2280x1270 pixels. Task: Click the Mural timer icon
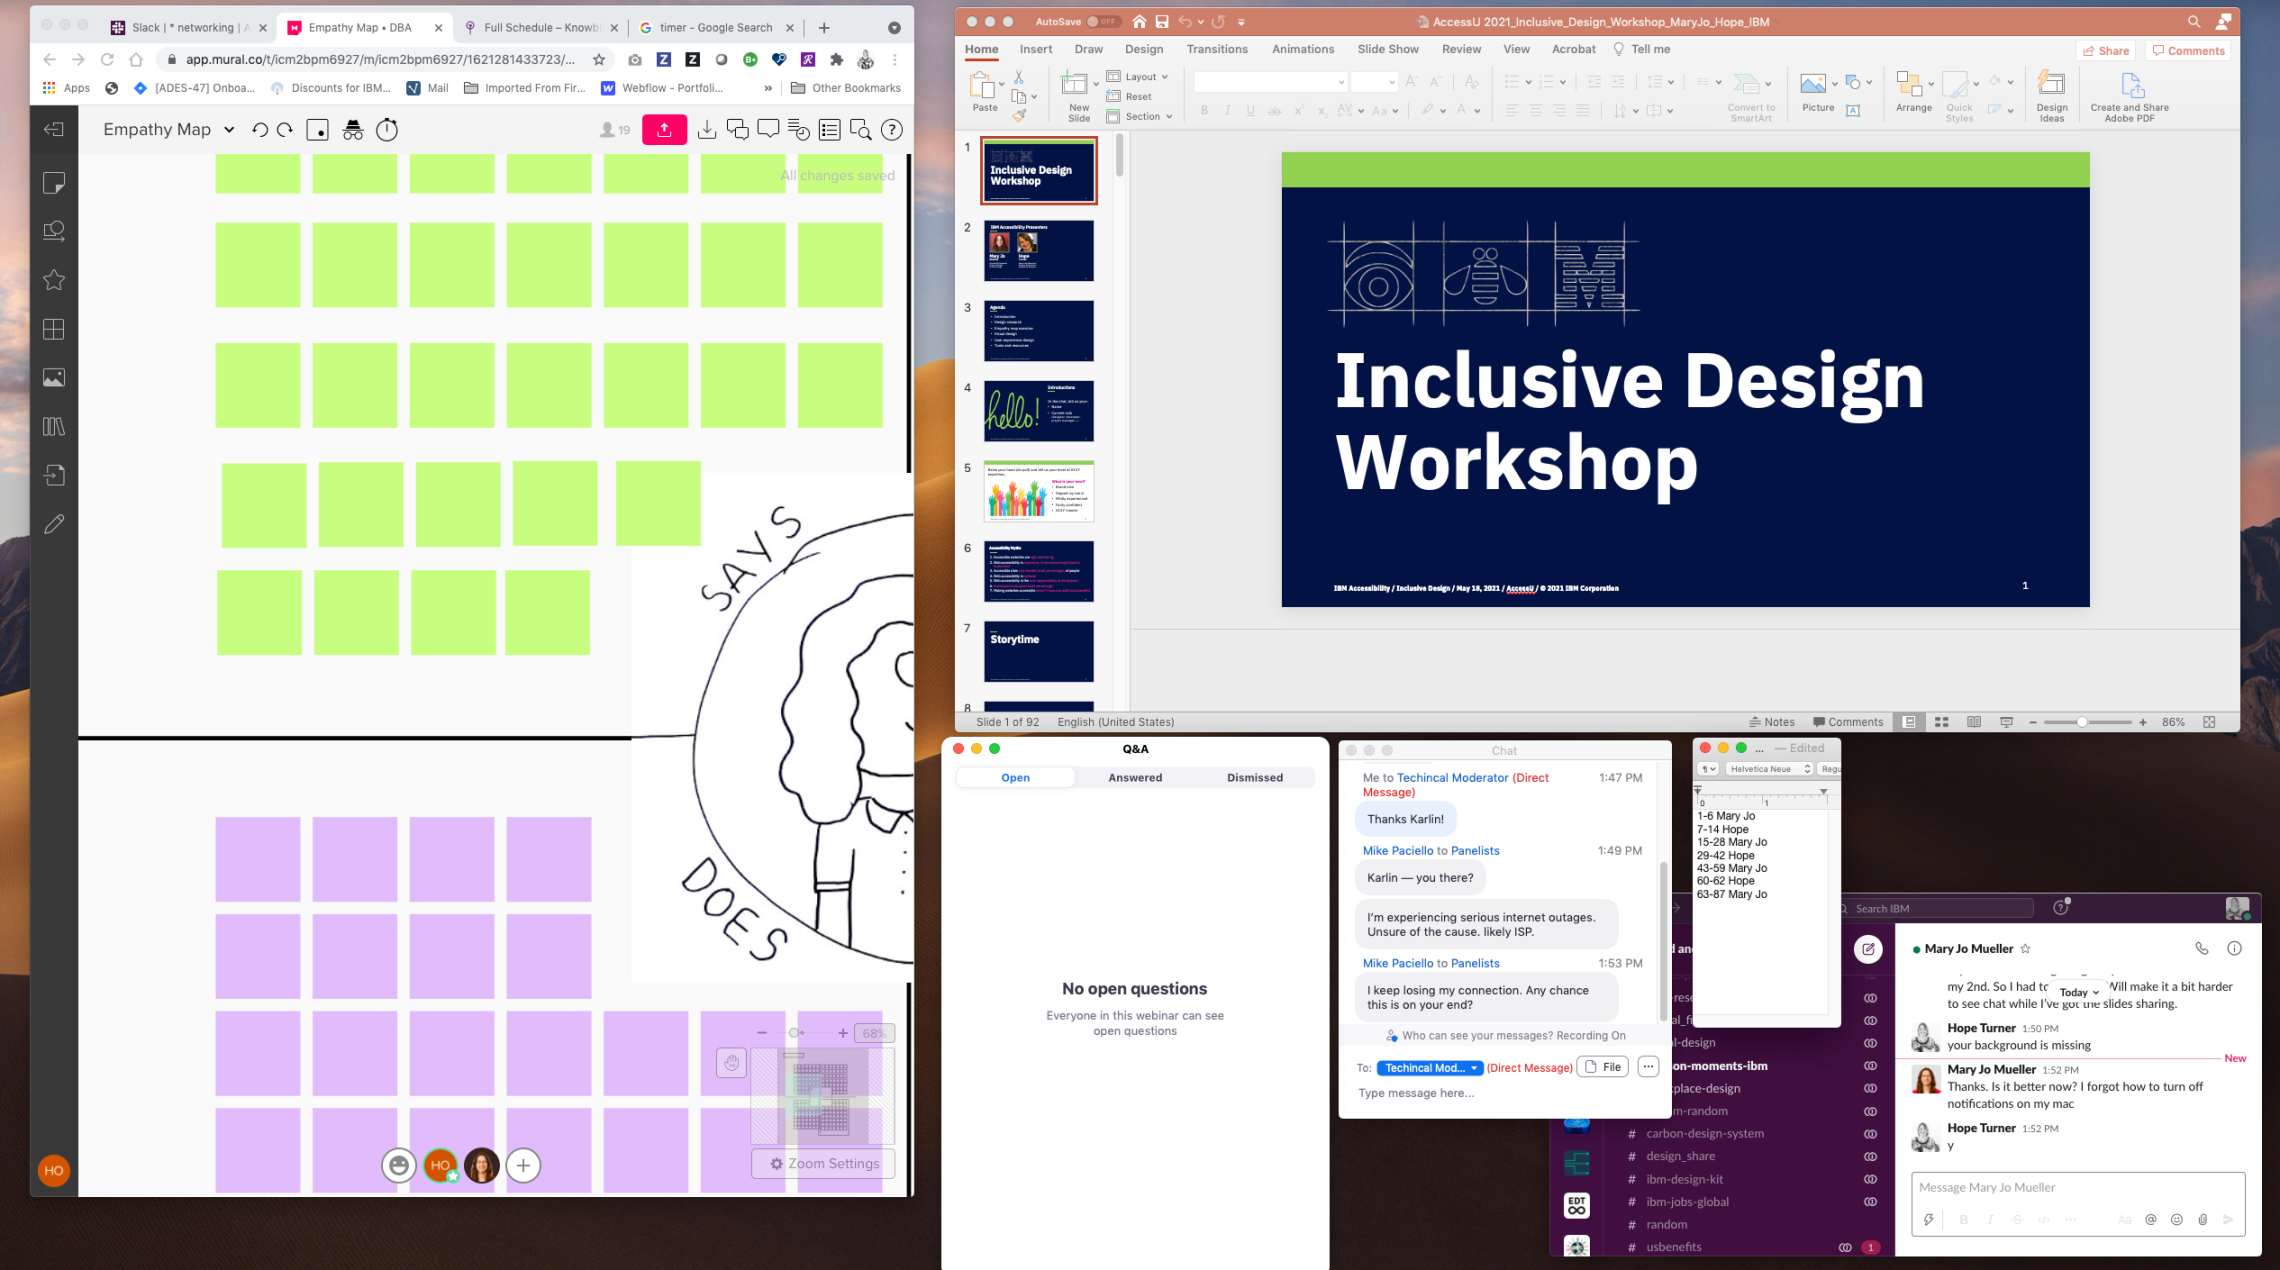click(x=387, y=130)
